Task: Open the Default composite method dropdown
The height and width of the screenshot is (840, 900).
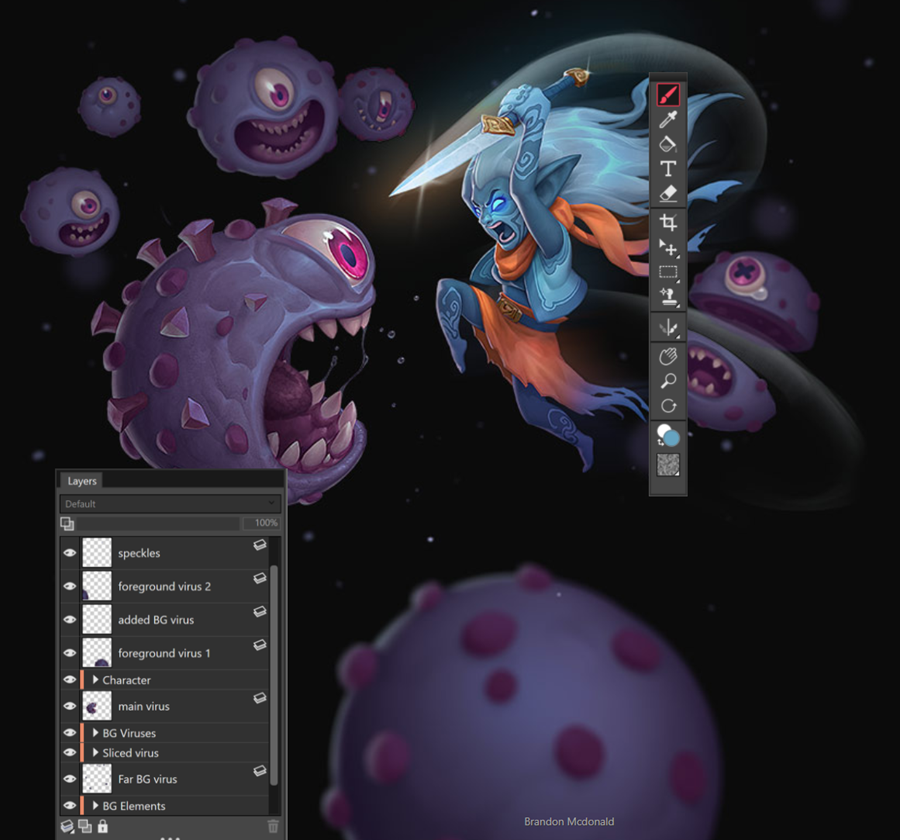Action: pyautogui.click(x=170, y=504)
